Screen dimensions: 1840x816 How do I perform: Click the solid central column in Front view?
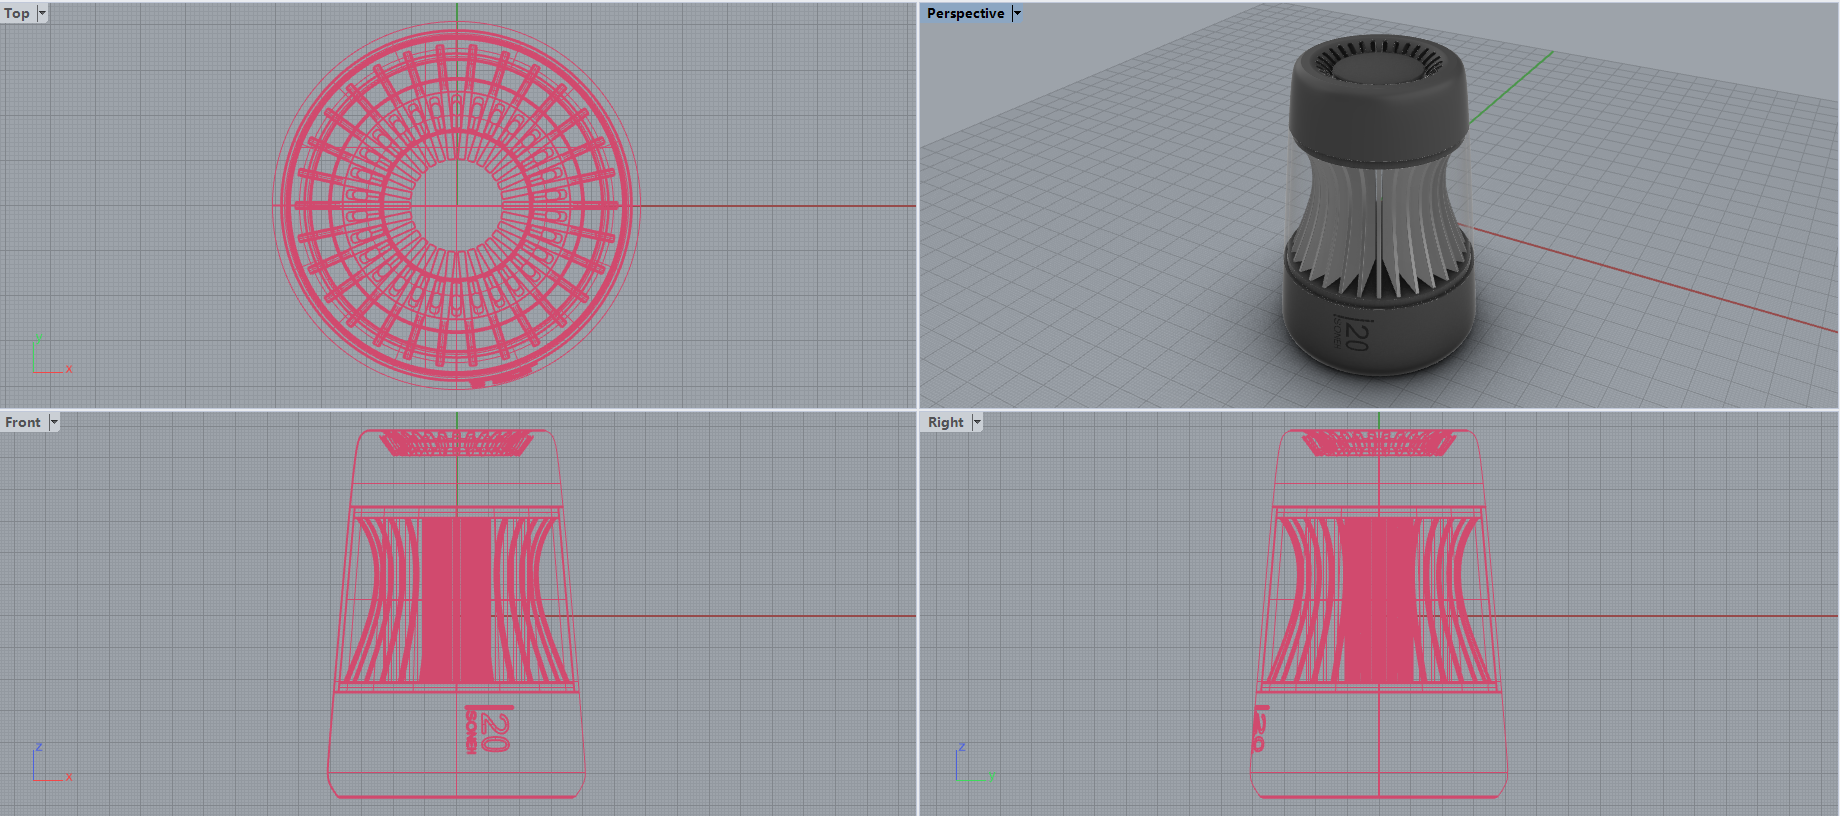456,600
